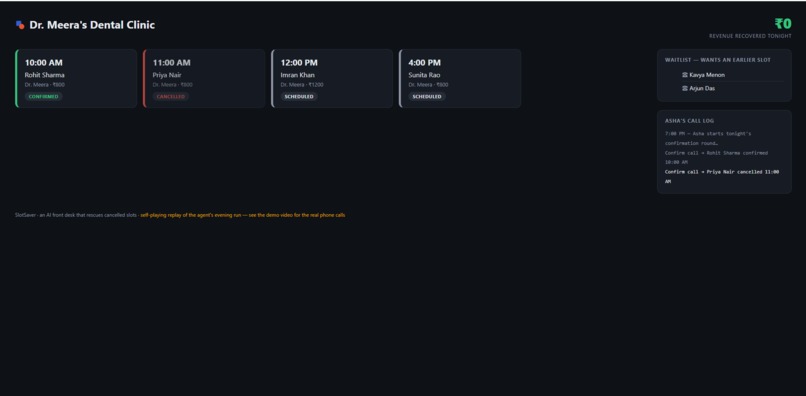Click the phone icon beside Arjun Das
This screenshot has width=806, height=396.
[x=685, y=88]
